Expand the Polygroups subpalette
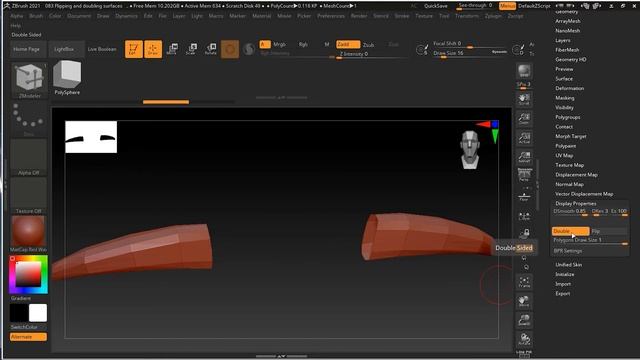Viewport: 640px width, 360px height. click(567, 117)
